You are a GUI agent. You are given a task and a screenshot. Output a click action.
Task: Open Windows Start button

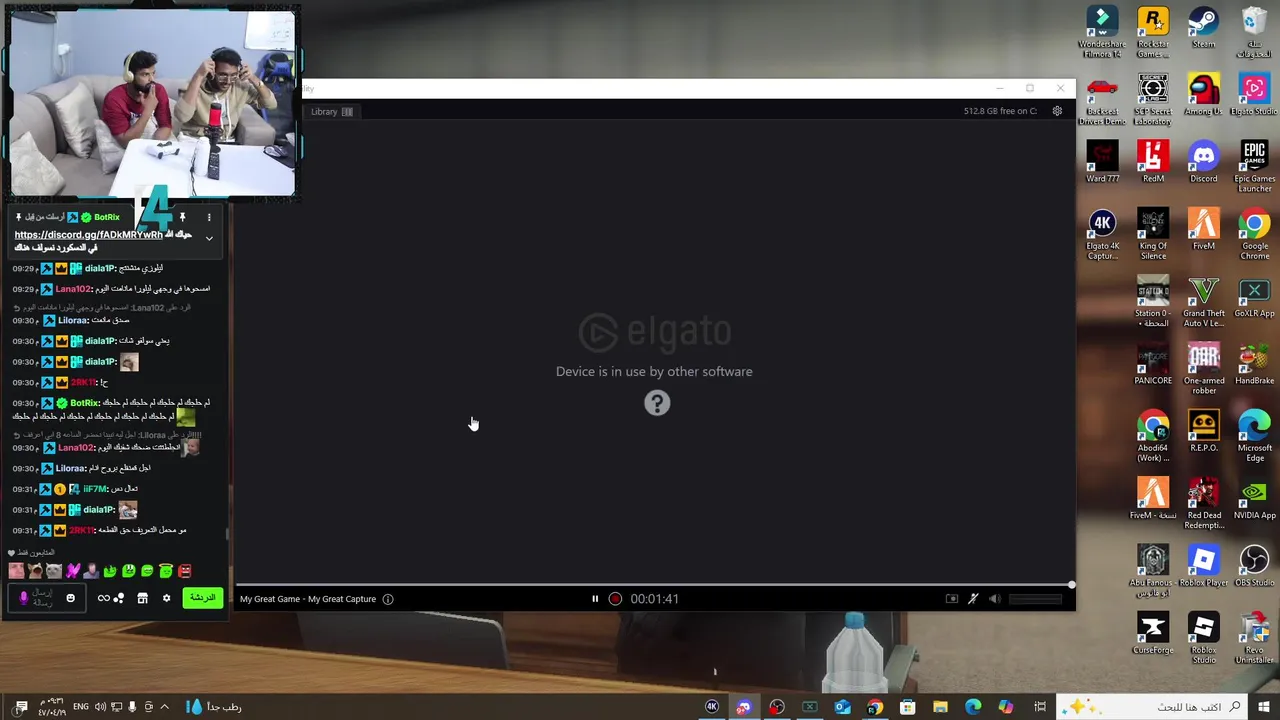tap(1263, 707)
